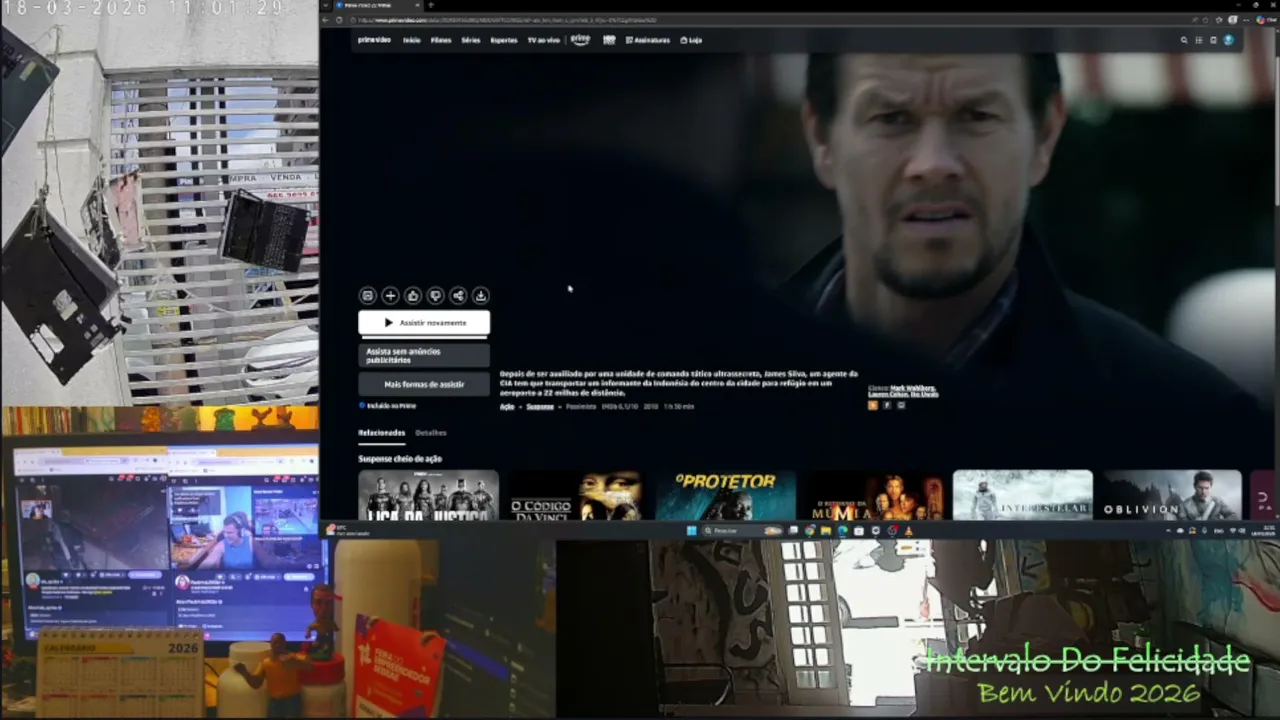Click the email share icon below cast
This screenshot has height=720, width=1280.
(x=900, y=405)
